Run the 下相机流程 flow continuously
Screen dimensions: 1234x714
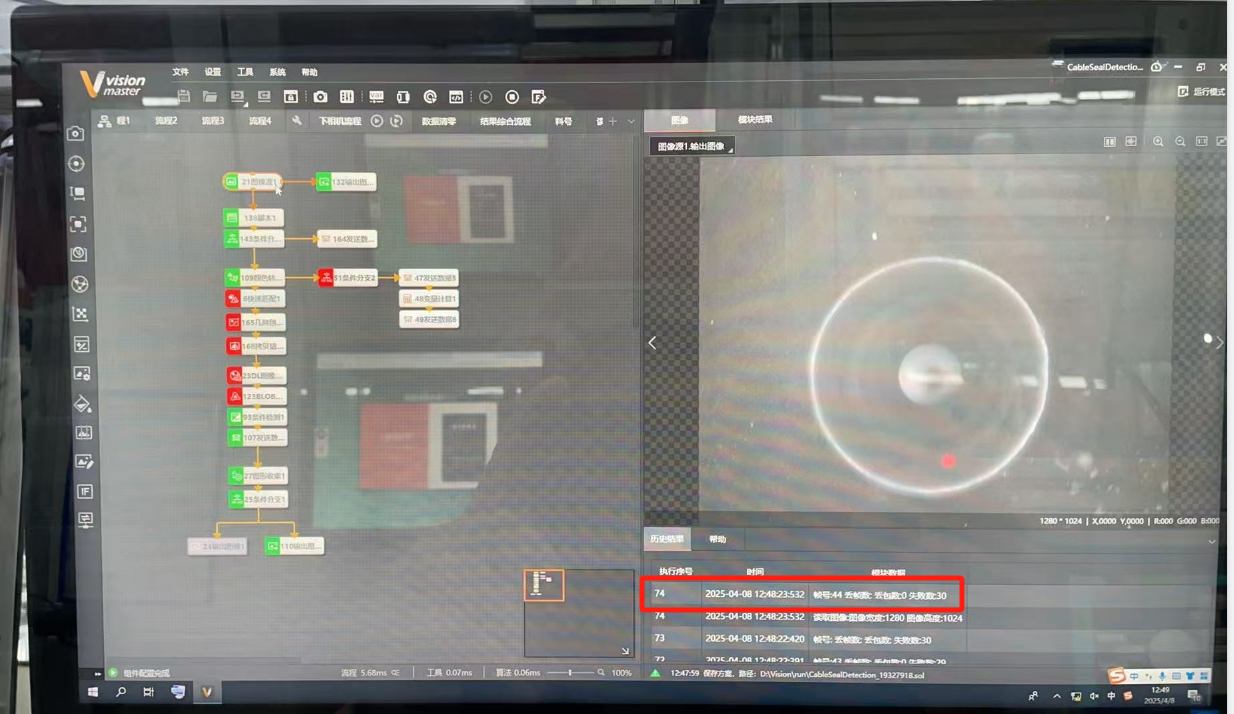pyautogui.click(x=396, y=121)
